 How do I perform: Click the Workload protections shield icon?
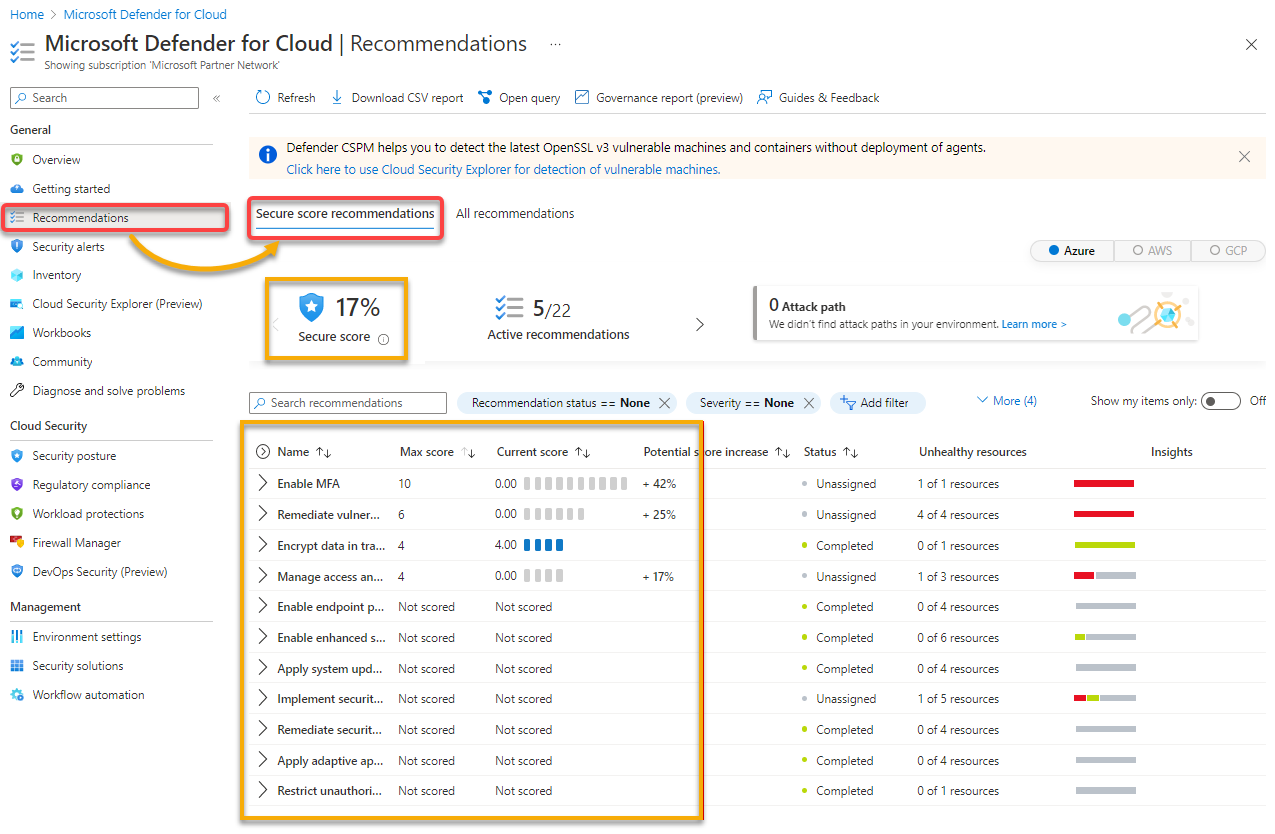tap(17, 514)
